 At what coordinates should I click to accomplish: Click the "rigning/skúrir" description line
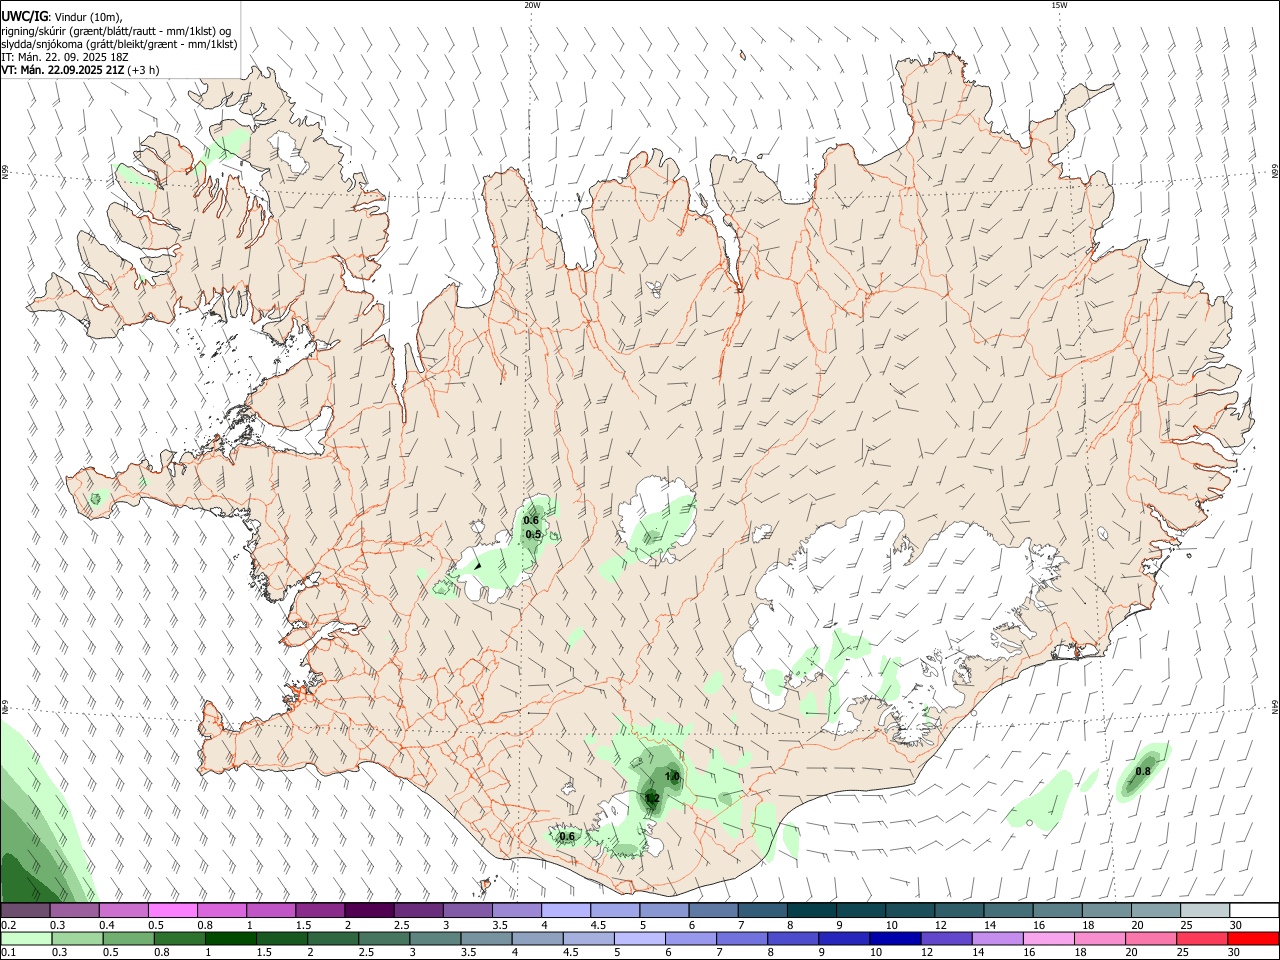pos(117,31)
